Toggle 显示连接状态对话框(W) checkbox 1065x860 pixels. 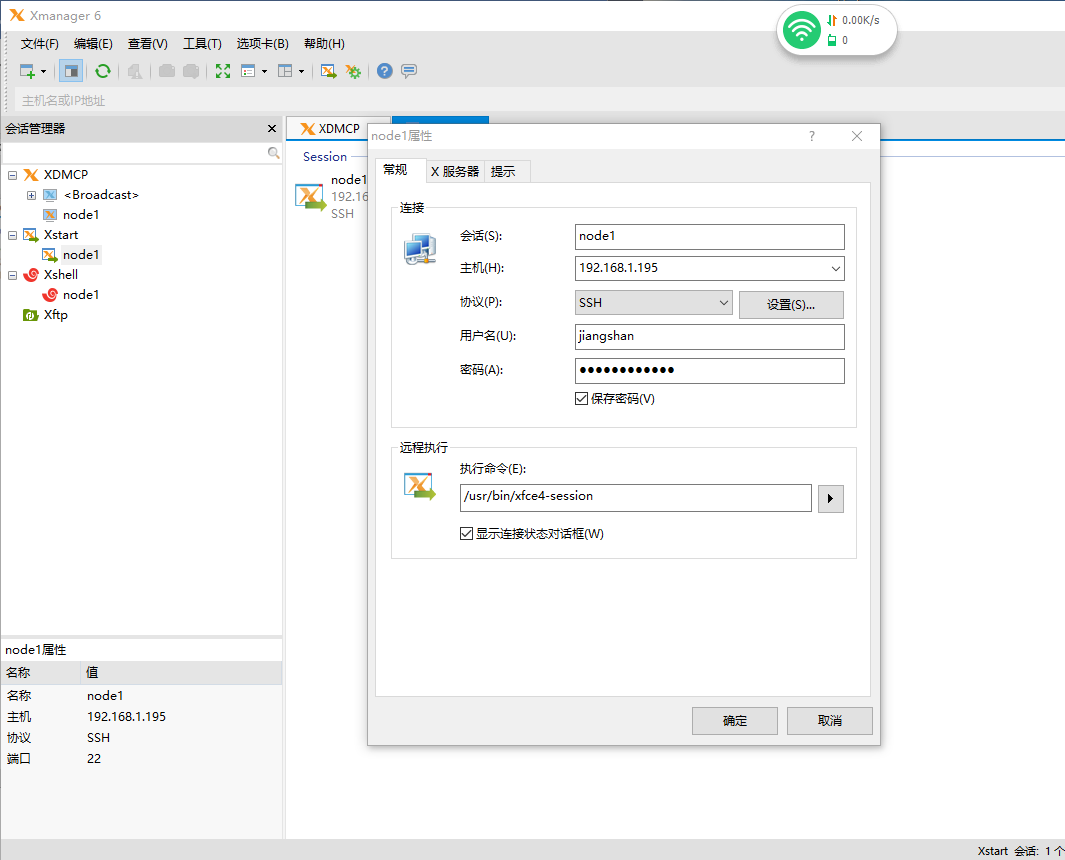[x=467, y=534]
